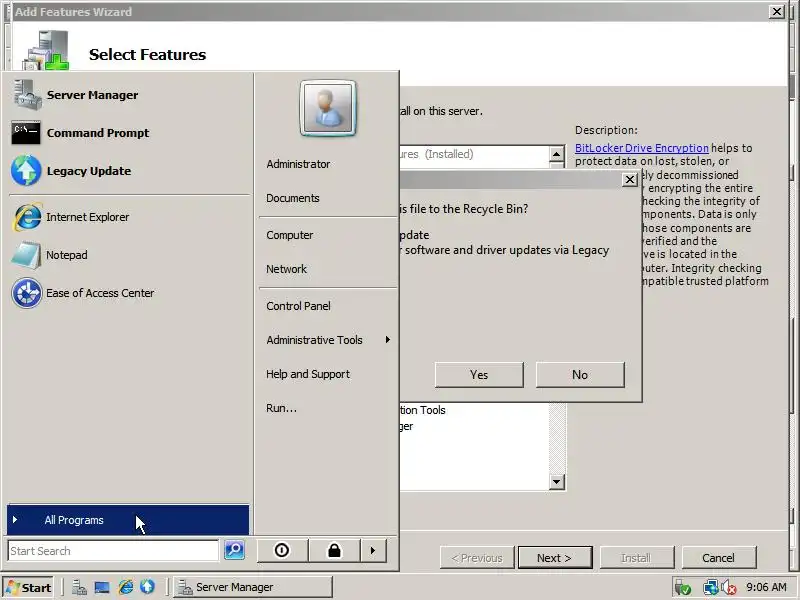Screen dimensions: 800x600
Task: Open BitLocker Drive Encryption description link
Action: 641,148
